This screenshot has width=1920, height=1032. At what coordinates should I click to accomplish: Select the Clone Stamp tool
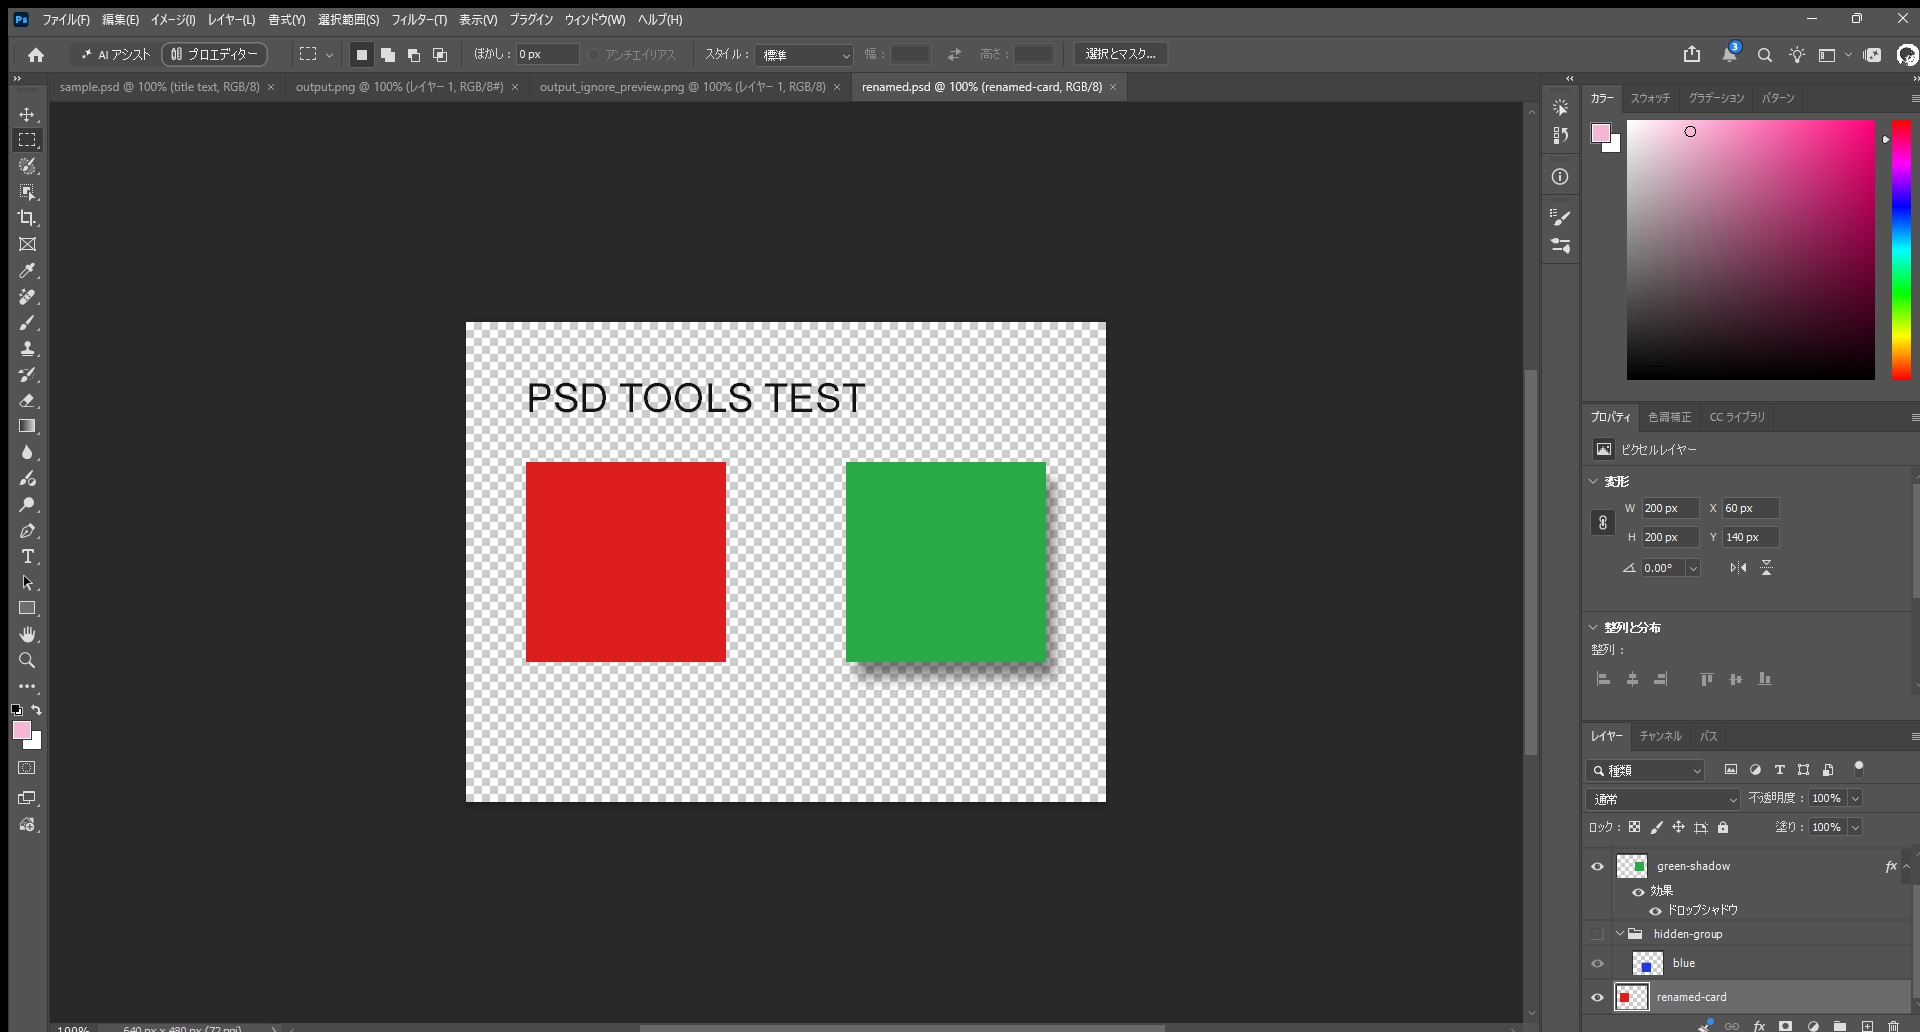click(x=27, y=348)
